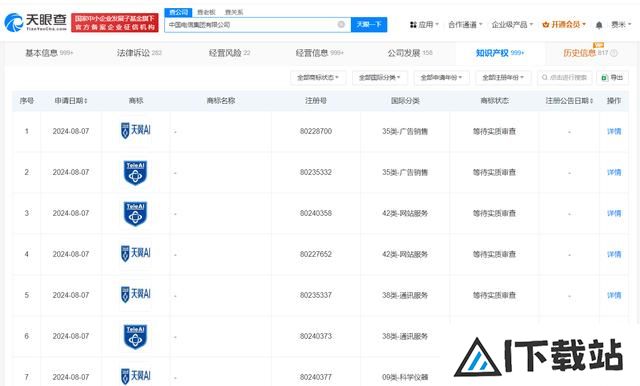640x386 pixels.
Task: Open the 全部国际分类 filter dropdown
Action: click(x=380, y=77)
